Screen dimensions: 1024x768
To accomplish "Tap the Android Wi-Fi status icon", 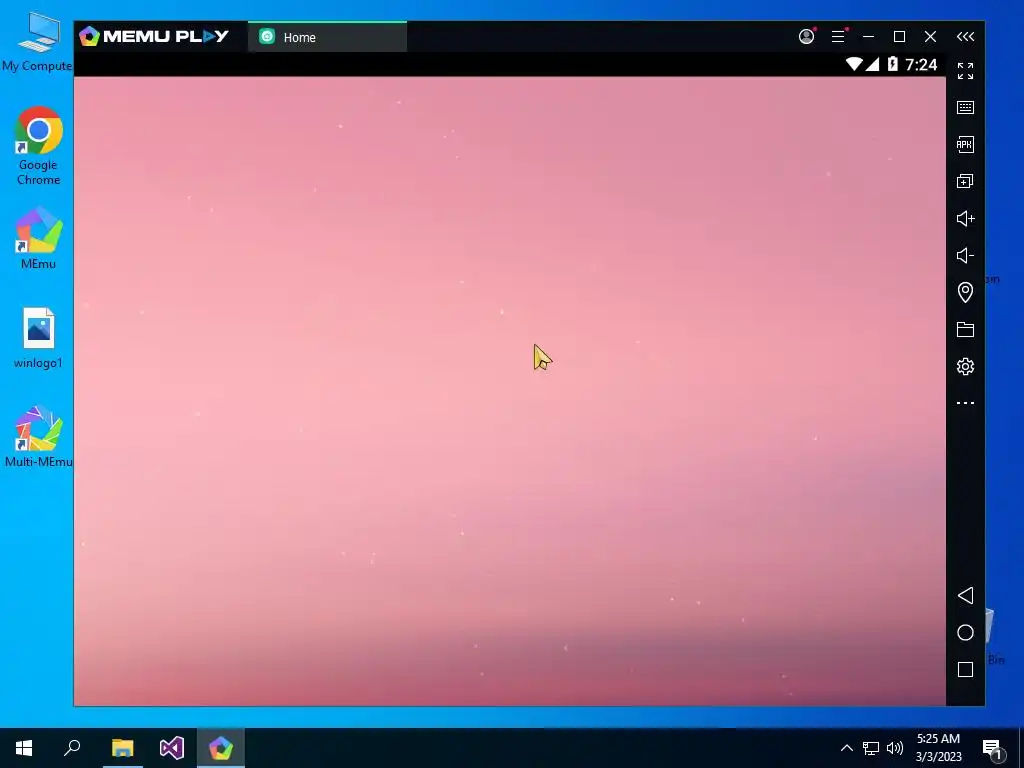I will [854, 64].
